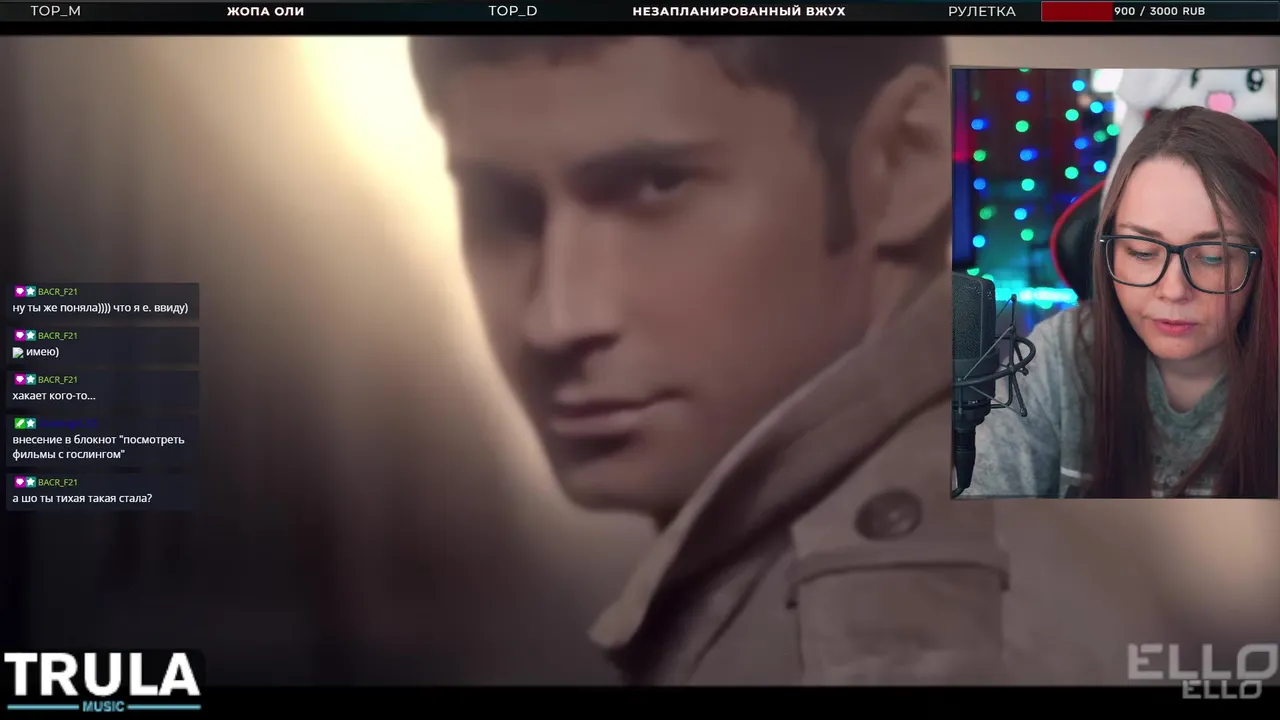Screen dimensions: 1280x720
Task: Click the streamer webcam overlay
Action: click(x=1114, y=283)
